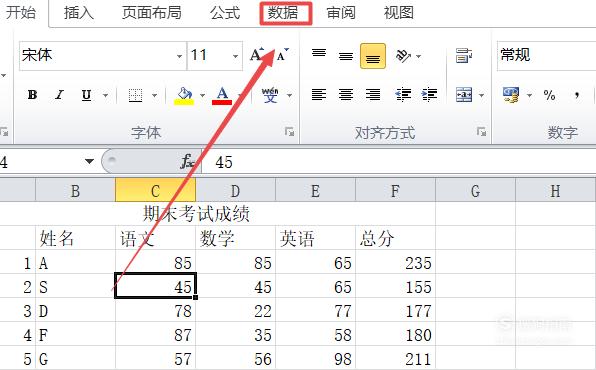
Task: Toggle italic formatting
Action: [x=59, y=95]
